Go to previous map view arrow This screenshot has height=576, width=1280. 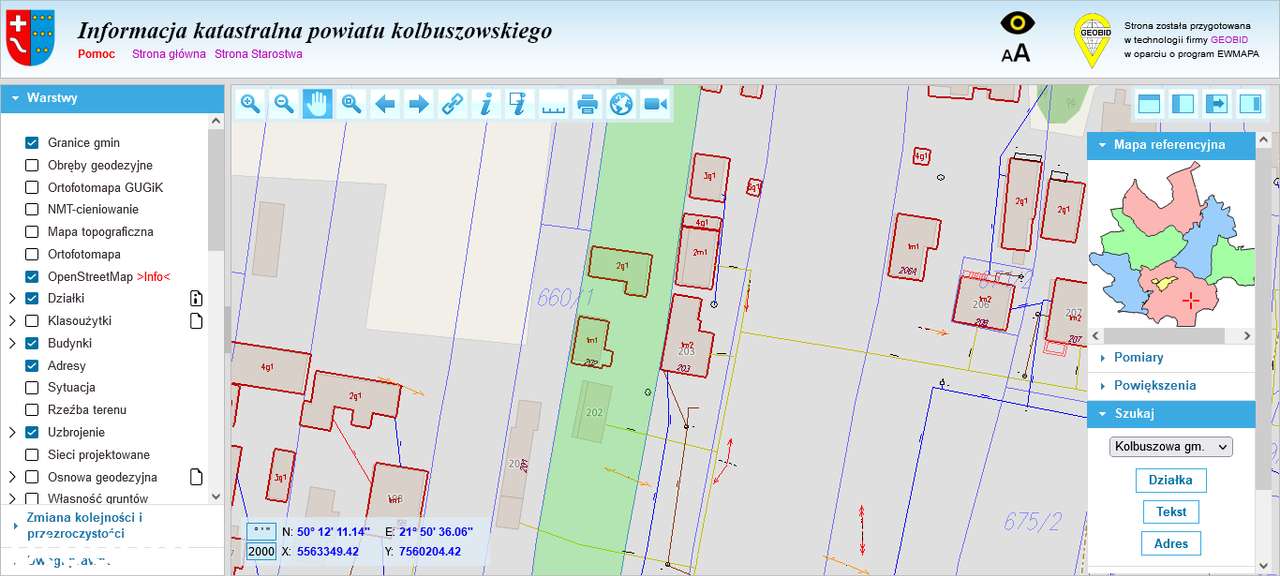point(385,103)
